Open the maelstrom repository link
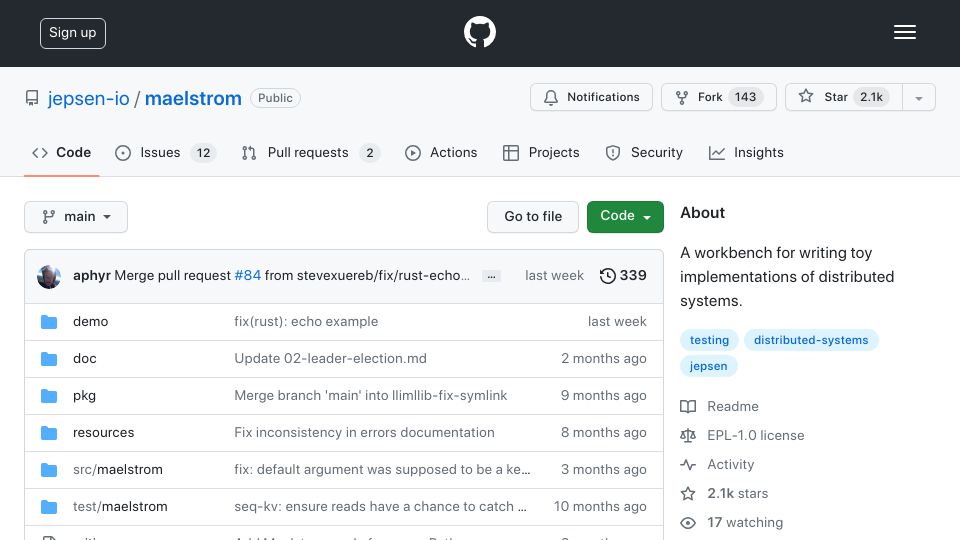Viewport: 960px width, 540px height. pyautogui.click(x=193, y=98)
